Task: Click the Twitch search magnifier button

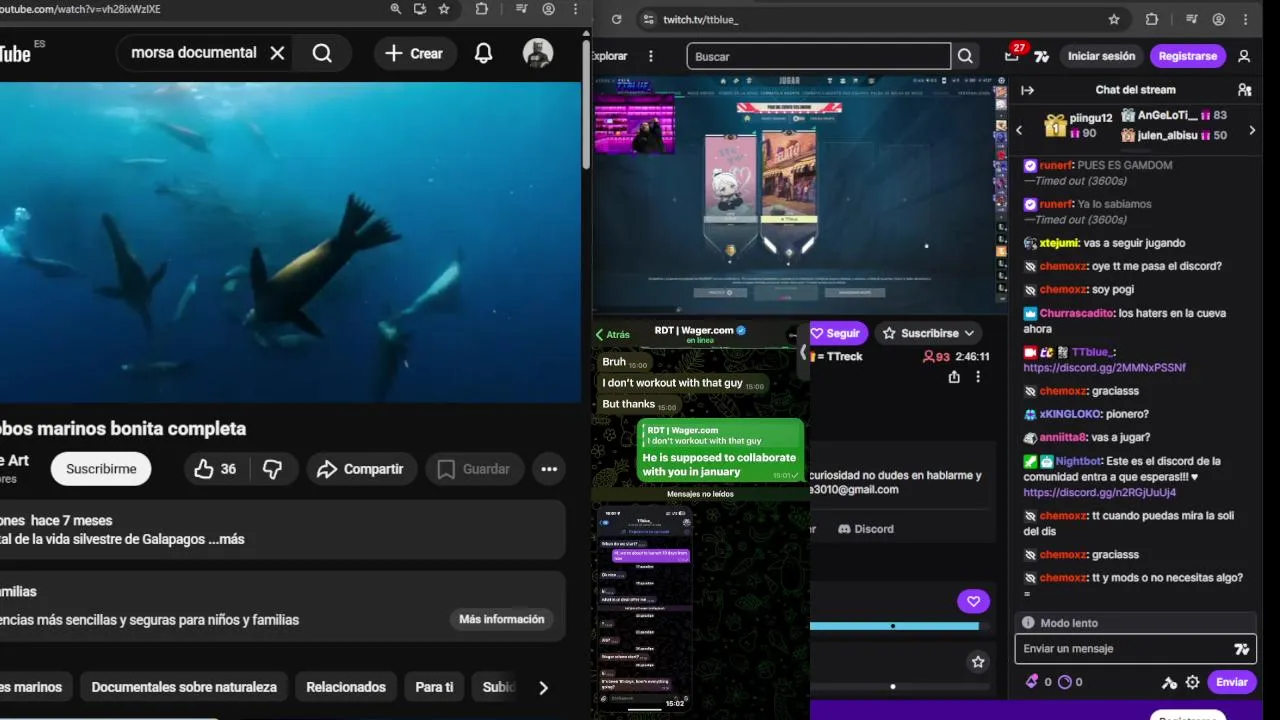Action: [x=965, y=56]
